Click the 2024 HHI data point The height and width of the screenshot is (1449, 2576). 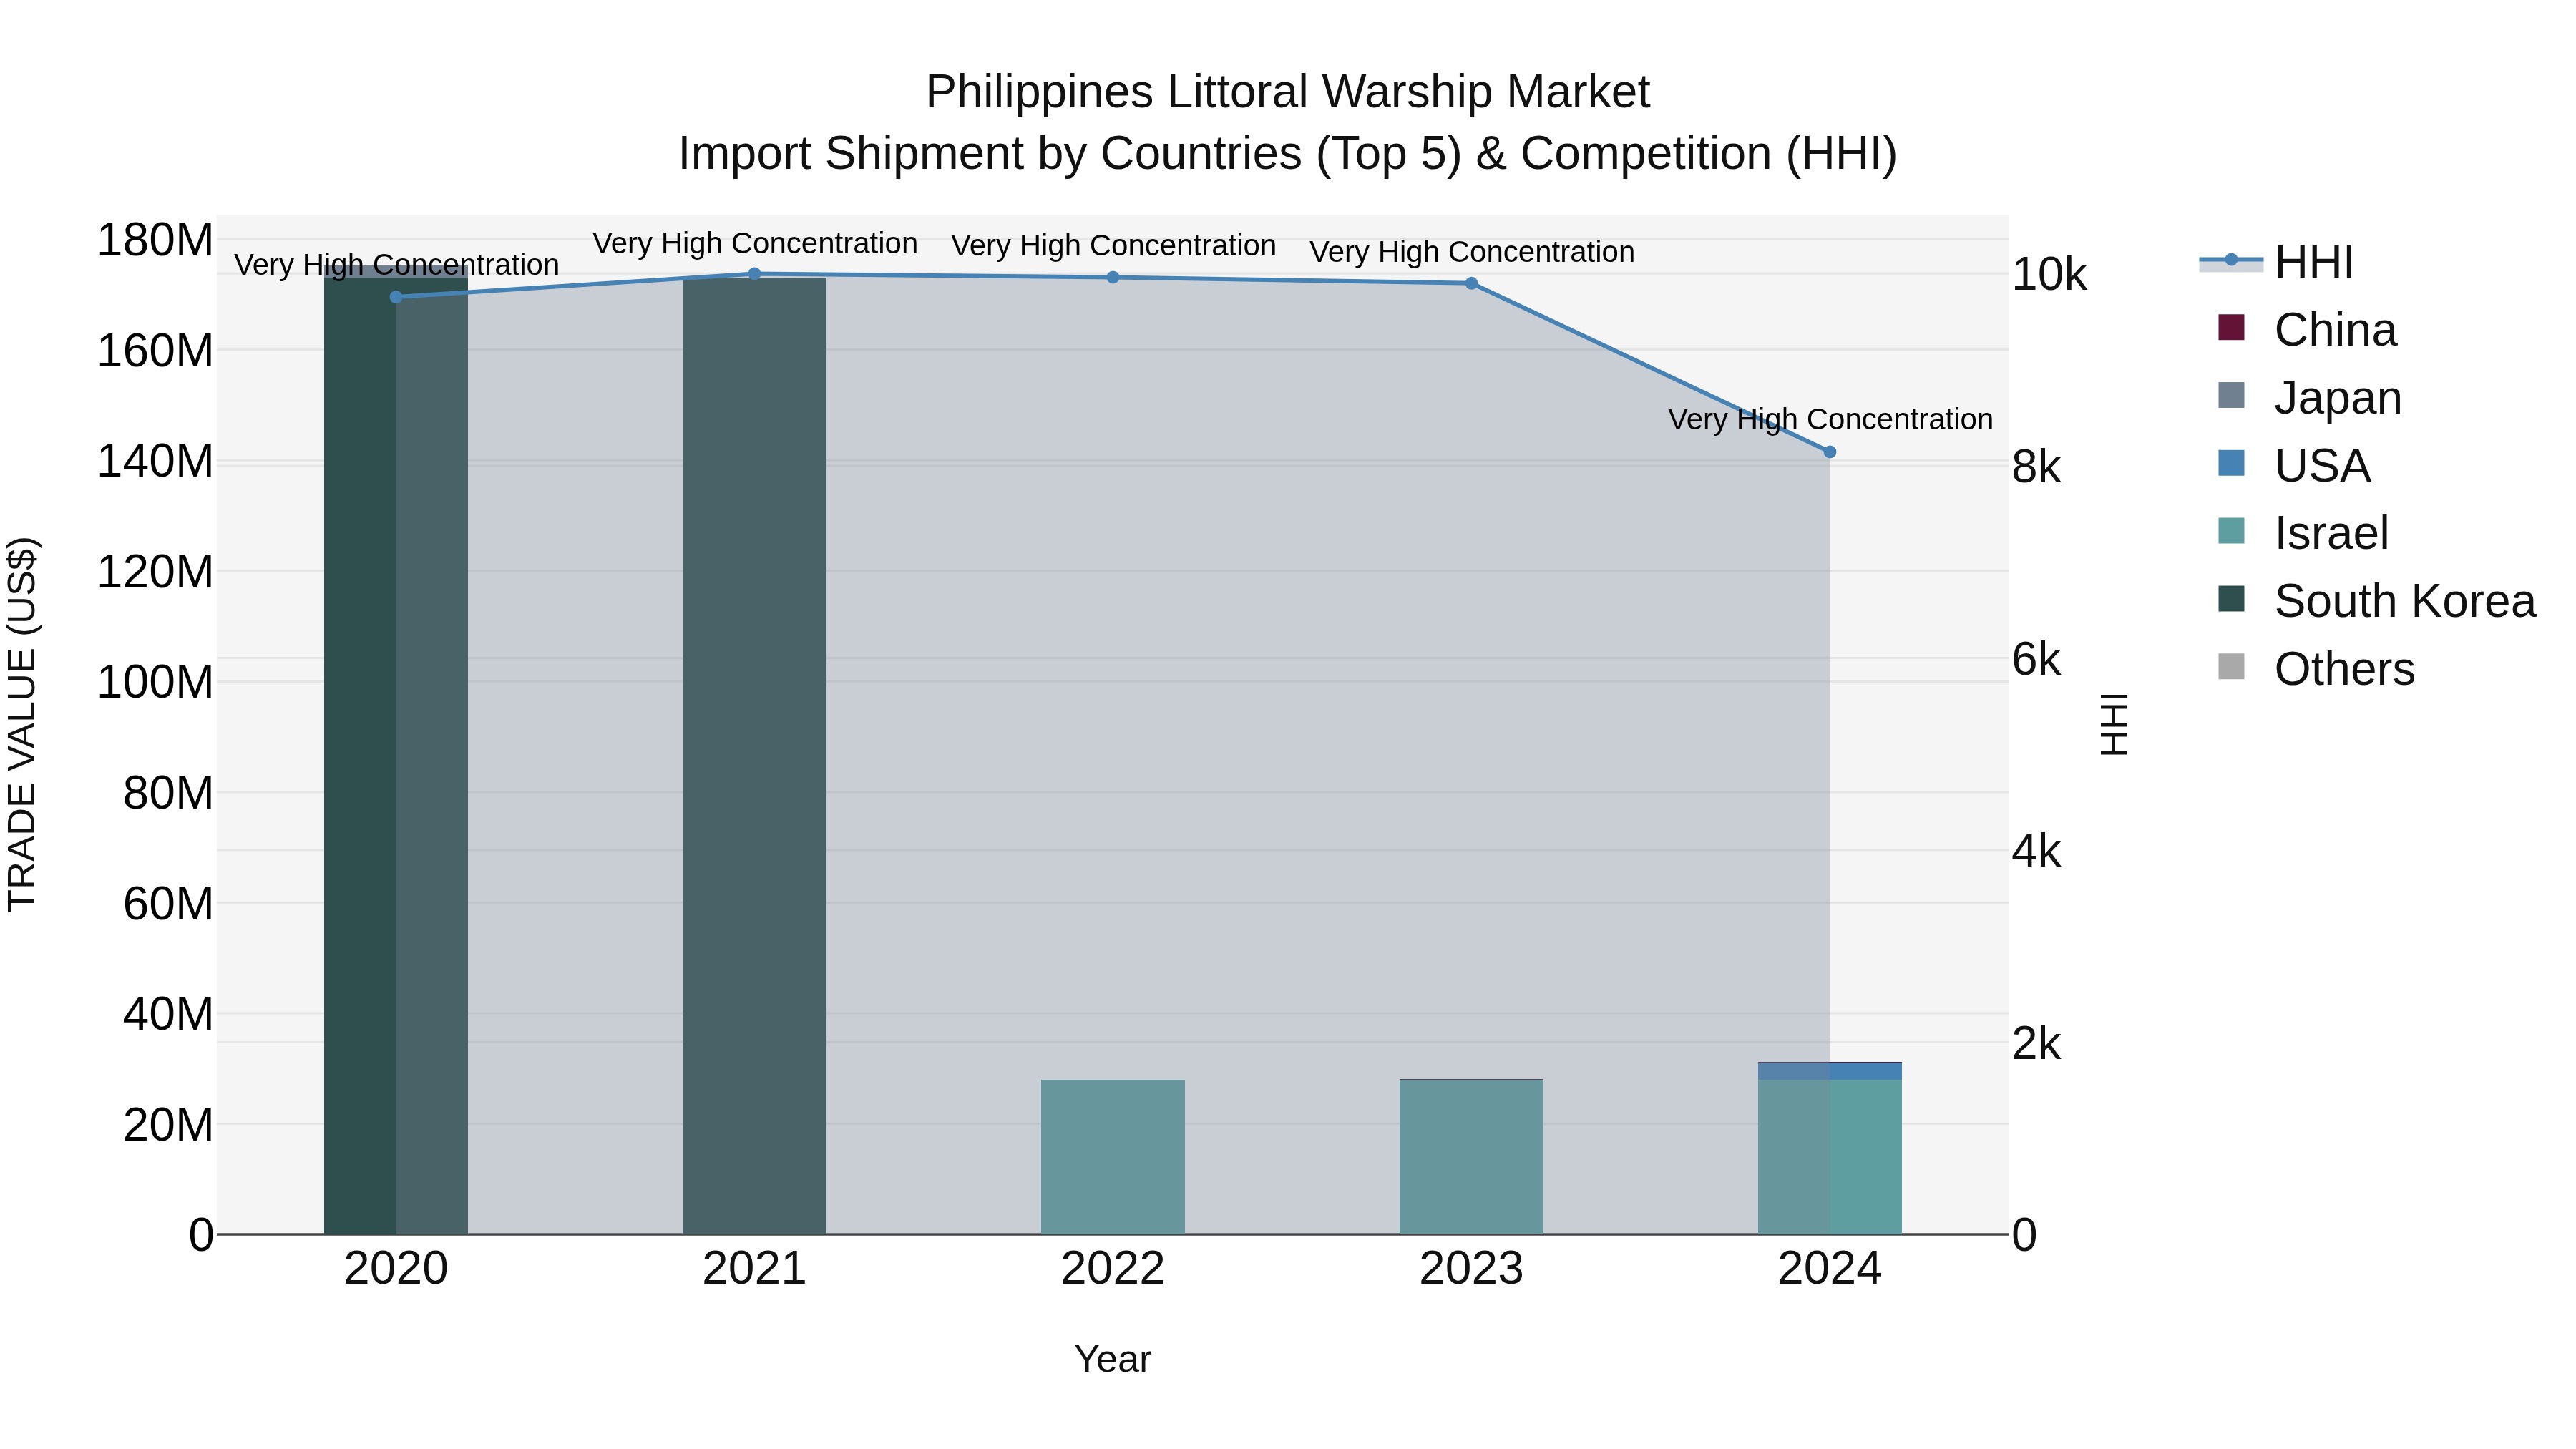click(x=1830, y=452)
